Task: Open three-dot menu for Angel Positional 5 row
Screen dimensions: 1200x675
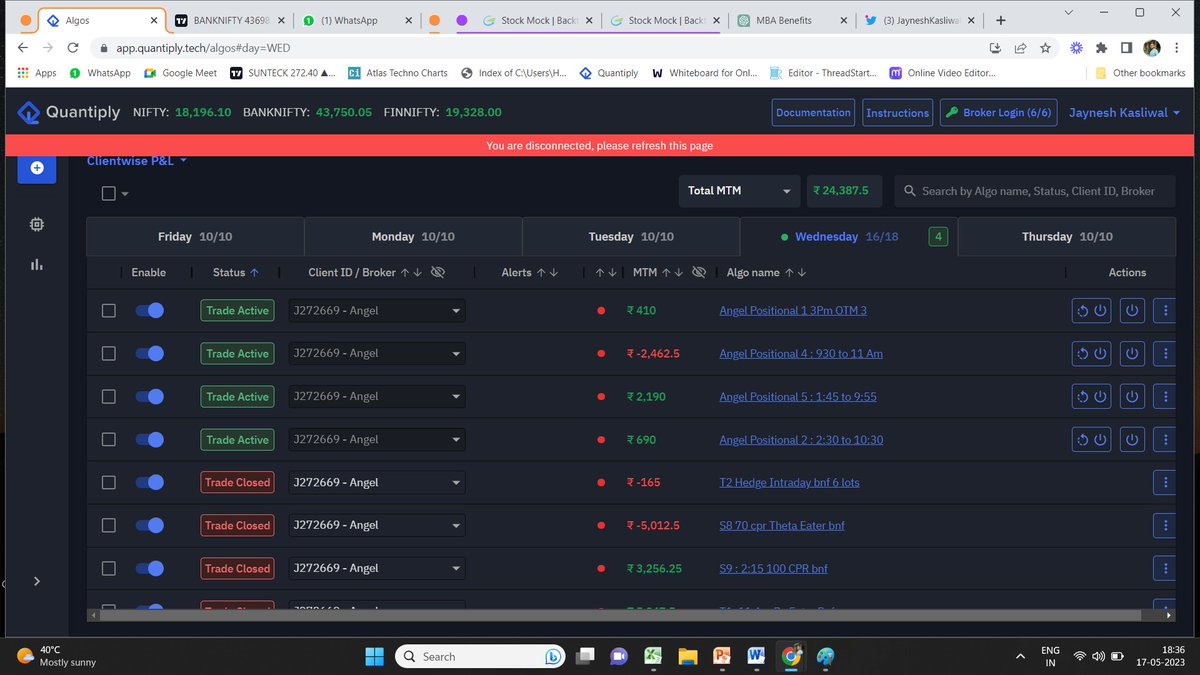Action: coord(1164,397)
